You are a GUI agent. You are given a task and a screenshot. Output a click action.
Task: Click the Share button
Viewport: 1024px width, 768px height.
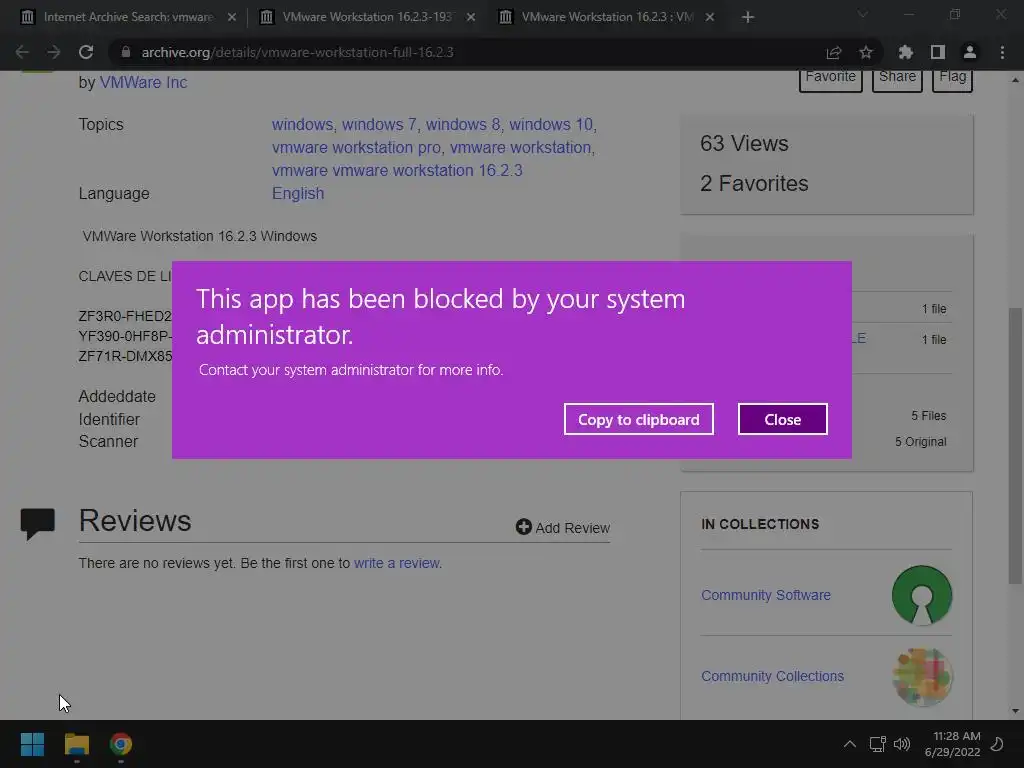(x=897, y=77)
